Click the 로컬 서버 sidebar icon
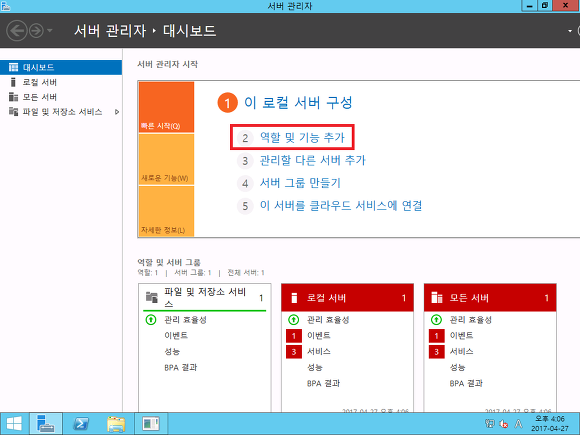 click(13, 82)
